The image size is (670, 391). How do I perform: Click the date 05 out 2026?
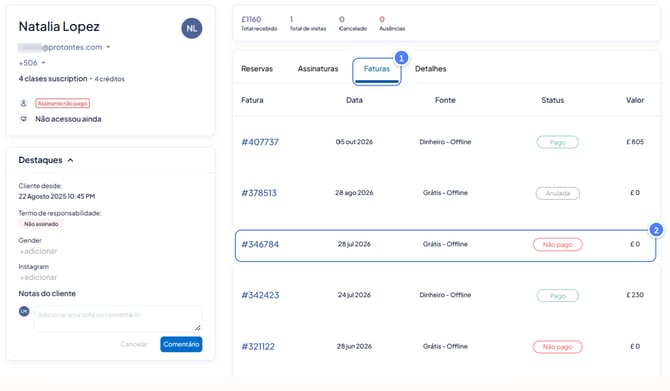(x=354, y=142)
